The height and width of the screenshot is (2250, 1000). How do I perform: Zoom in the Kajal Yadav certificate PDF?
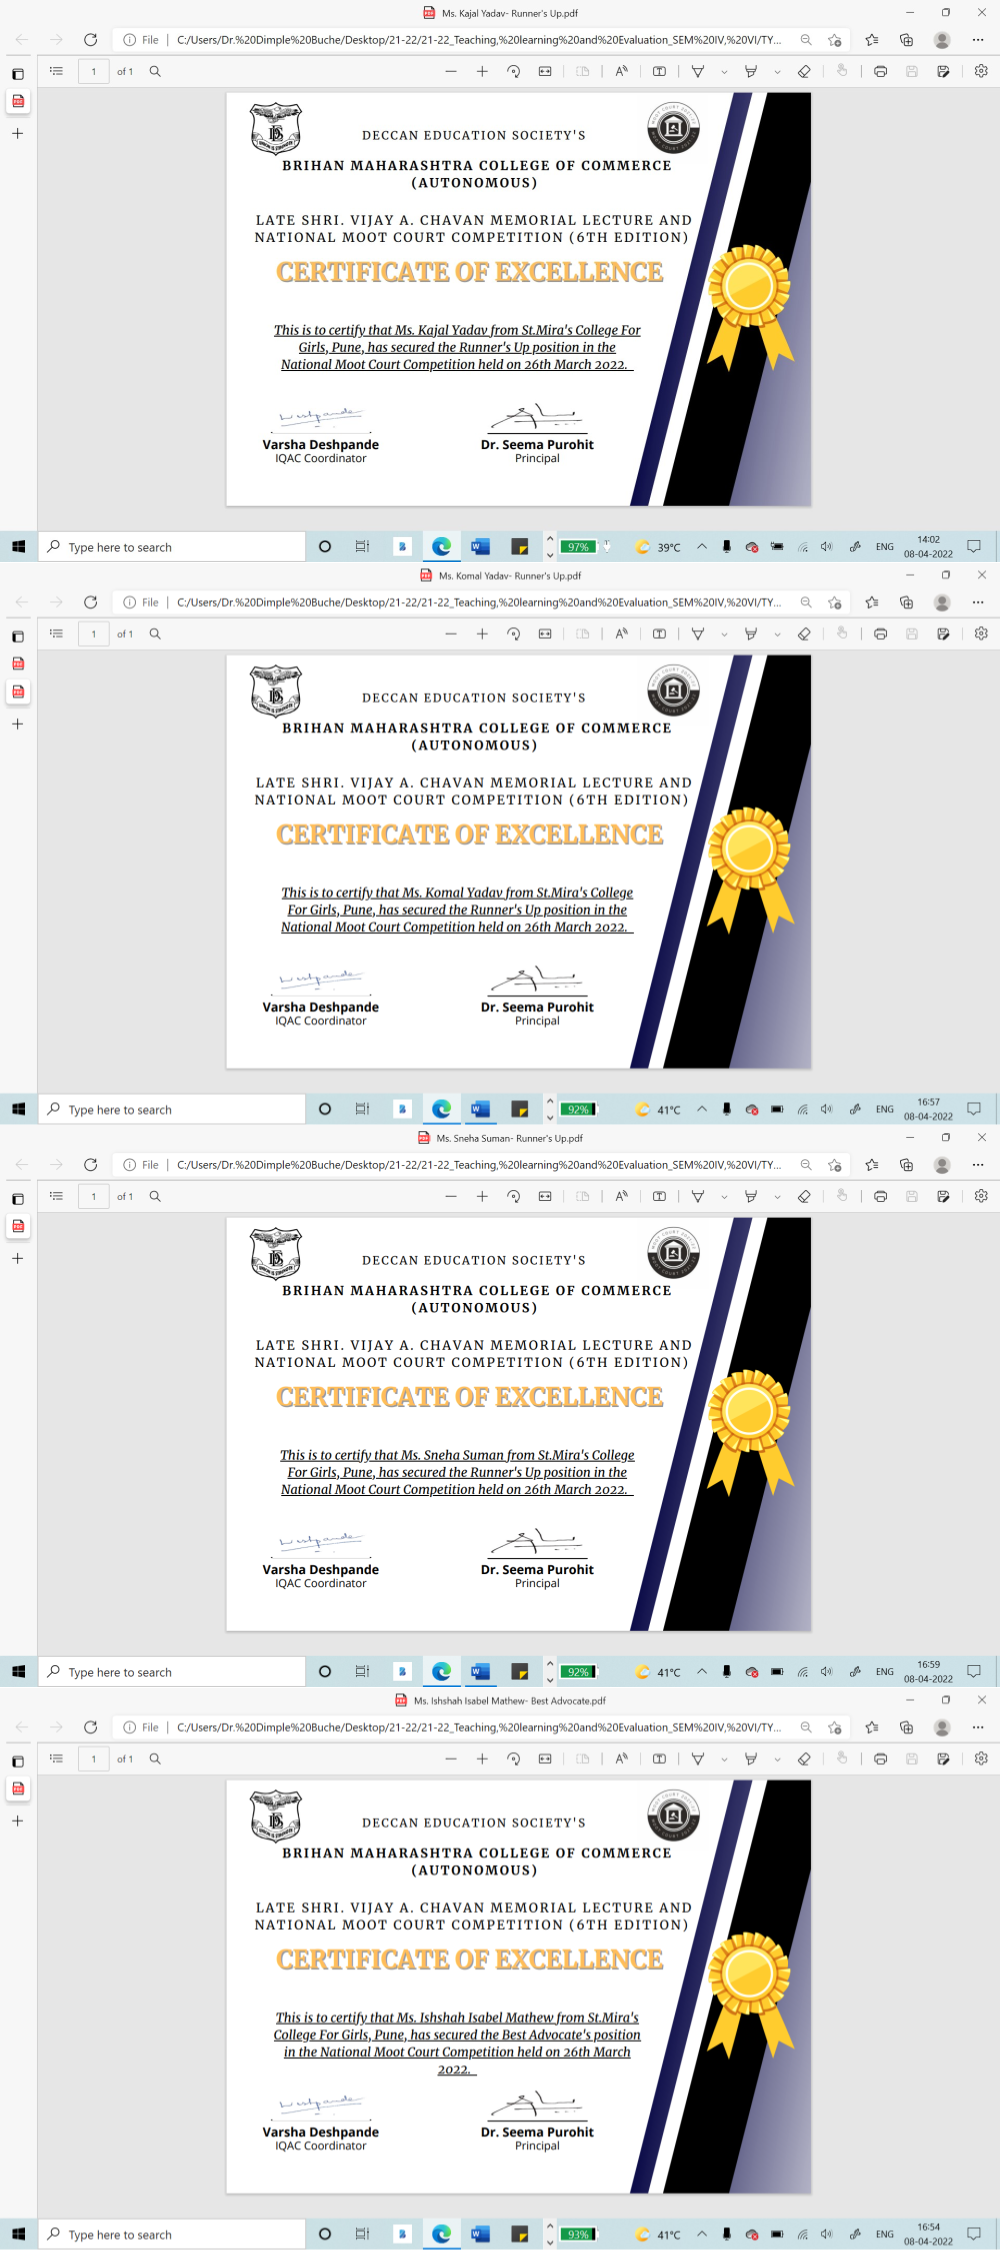coord(482,71)
